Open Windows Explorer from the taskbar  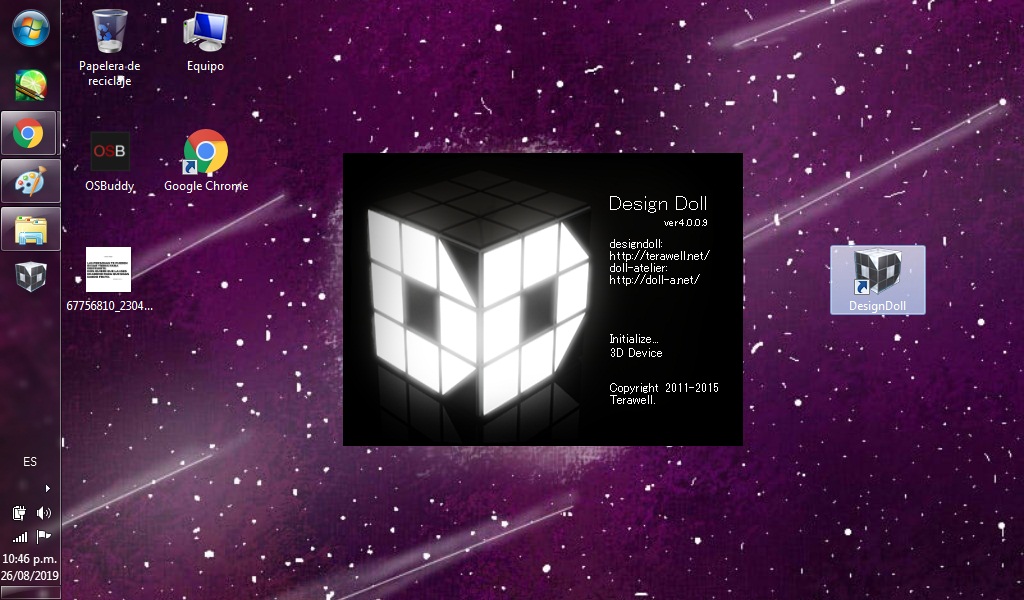coord(30,229)
